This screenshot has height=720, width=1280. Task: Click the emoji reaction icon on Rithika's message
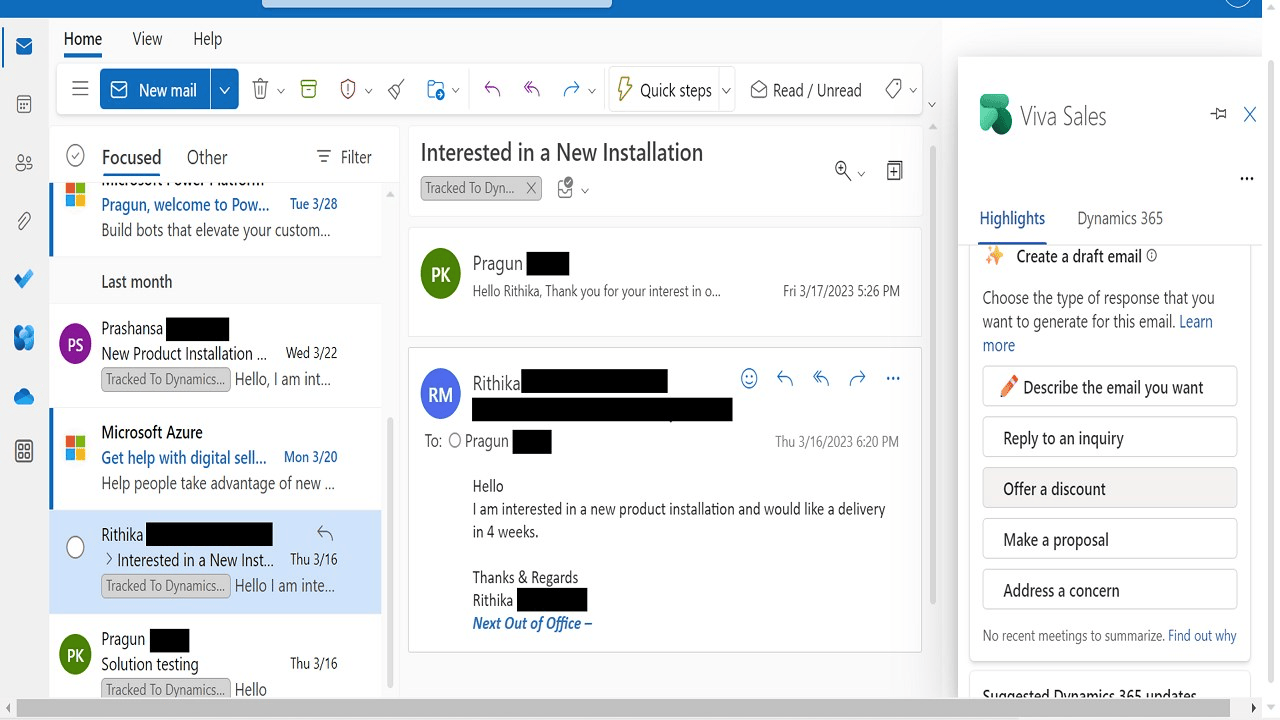[x=749, y=378]
